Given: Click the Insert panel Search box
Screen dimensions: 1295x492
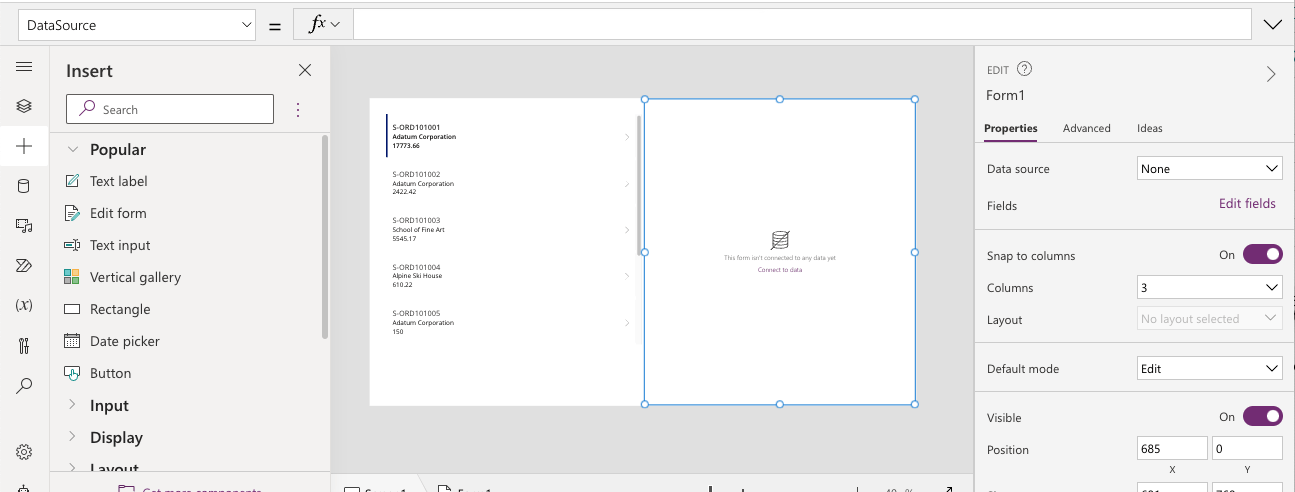Looking at the screenshot, I should click(170, 109).
